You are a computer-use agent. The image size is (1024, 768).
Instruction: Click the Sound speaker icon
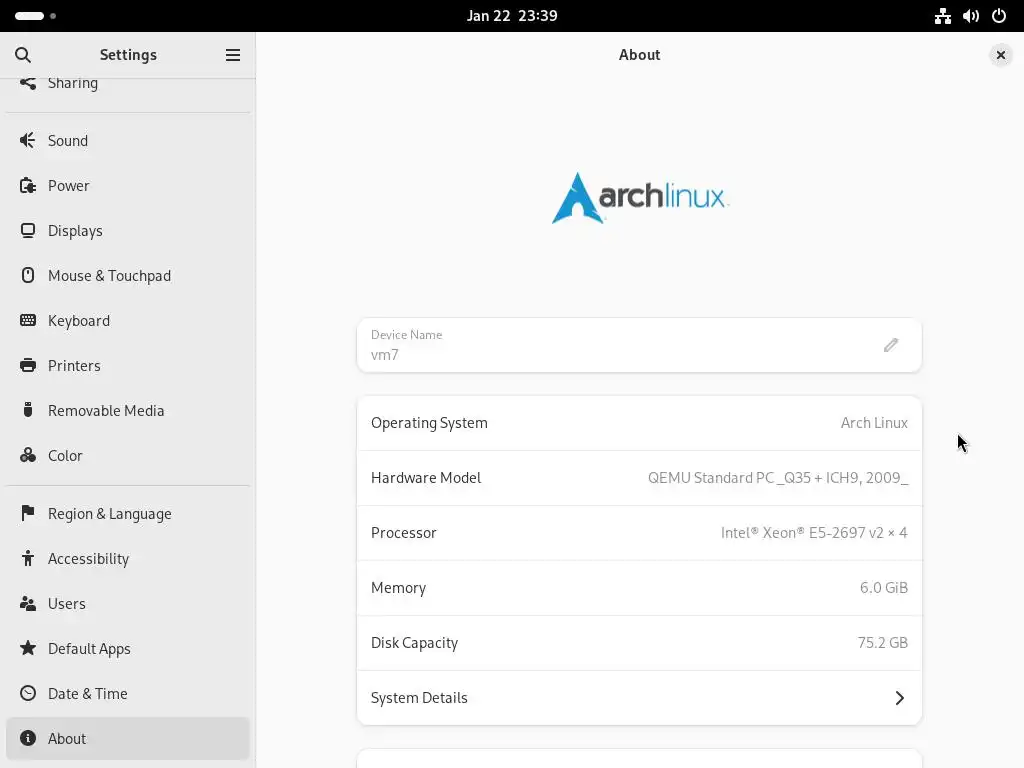(27, 140)
